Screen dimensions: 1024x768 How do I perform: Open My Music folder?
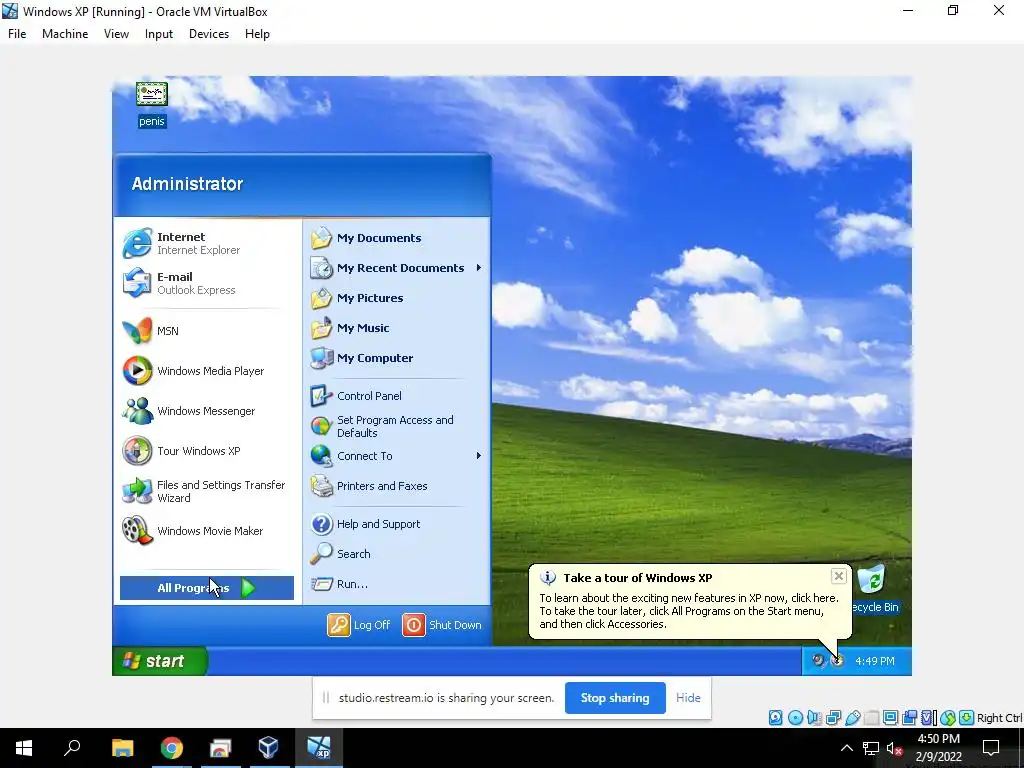(398, 328)
